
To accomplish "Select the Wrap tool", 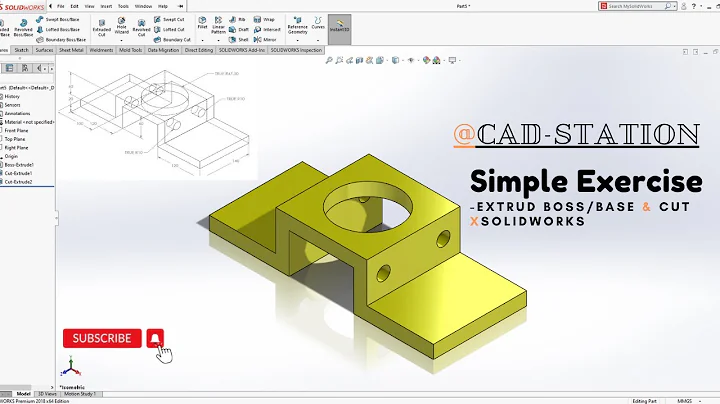I will pos(264,19).
